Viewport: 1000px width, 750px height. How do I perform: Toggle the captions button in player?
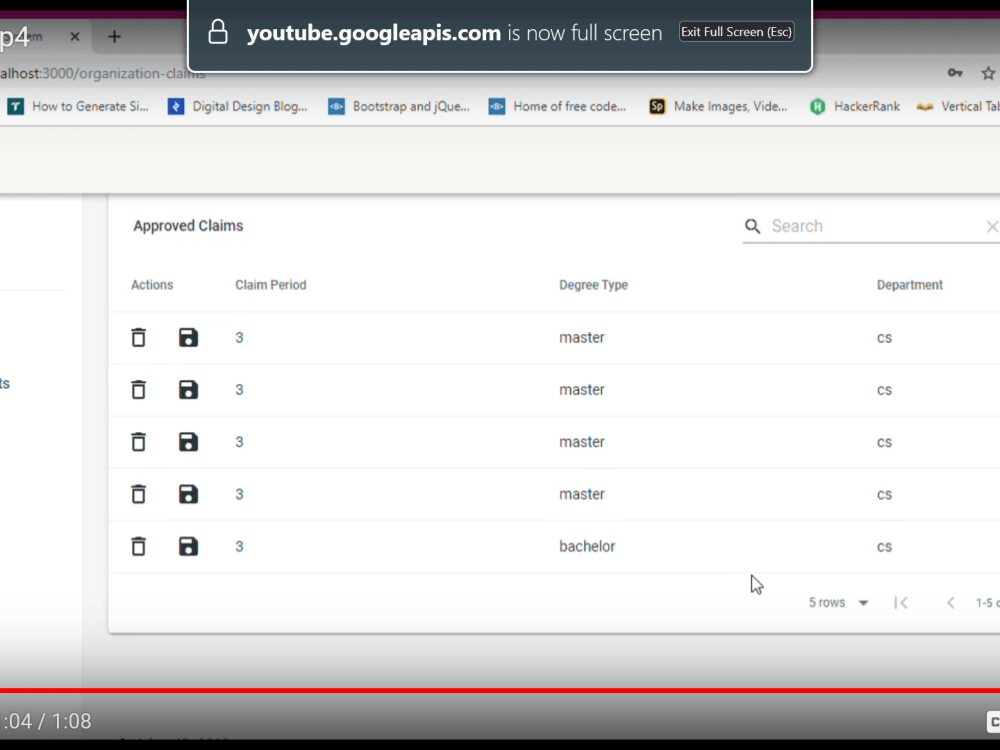tap(993, 721)
